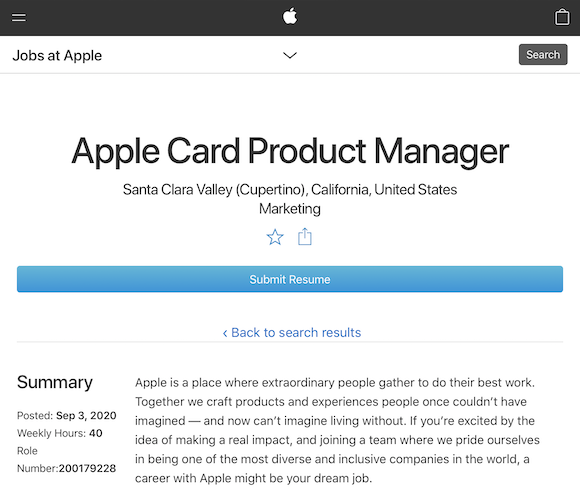Click the Weekly Hours value 40
Image resolution: width=580 pixels, height=492 pixels.
pyautogui.click(x=95, y=433)
